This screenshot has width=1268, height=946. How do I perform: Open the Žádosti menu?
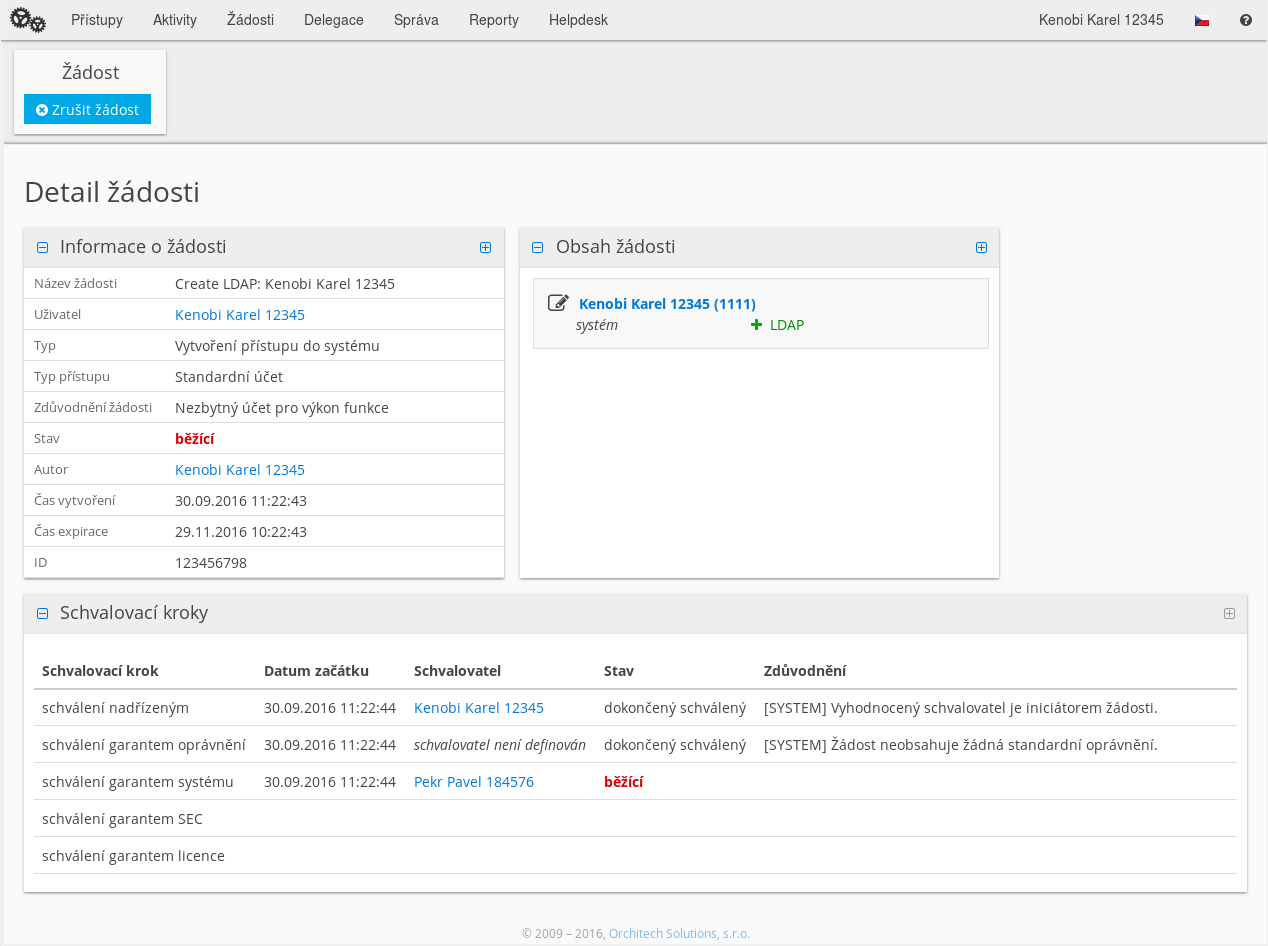pyautogui.click(x=250, y=20)
